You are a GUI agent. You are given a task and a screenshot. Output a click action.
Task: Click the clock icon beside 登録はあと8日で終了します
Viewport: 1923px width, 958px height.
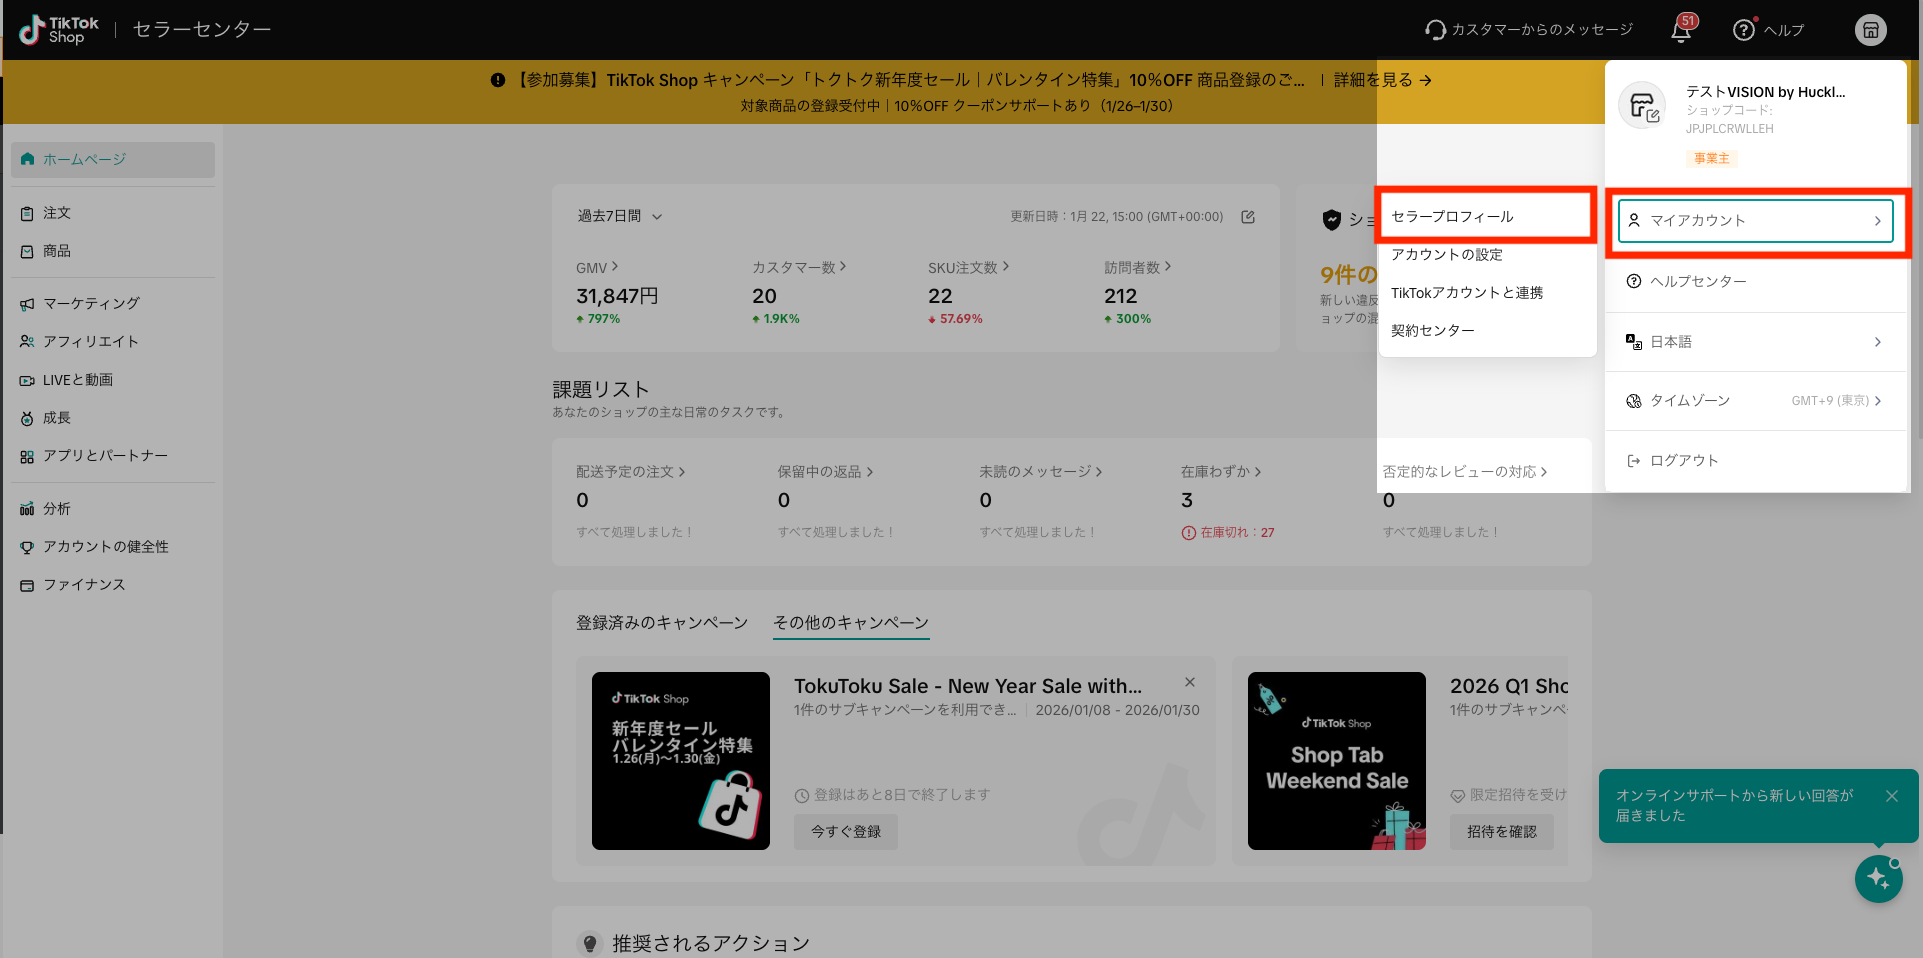coord(802,796)
